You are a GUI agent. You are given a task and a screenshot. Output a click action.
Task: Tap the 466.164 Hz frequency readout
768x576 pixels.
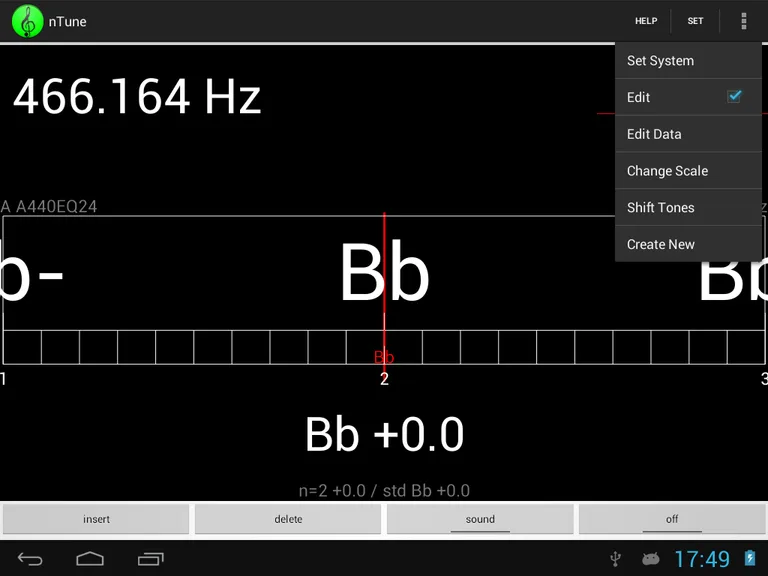click(x=137, y=96)
